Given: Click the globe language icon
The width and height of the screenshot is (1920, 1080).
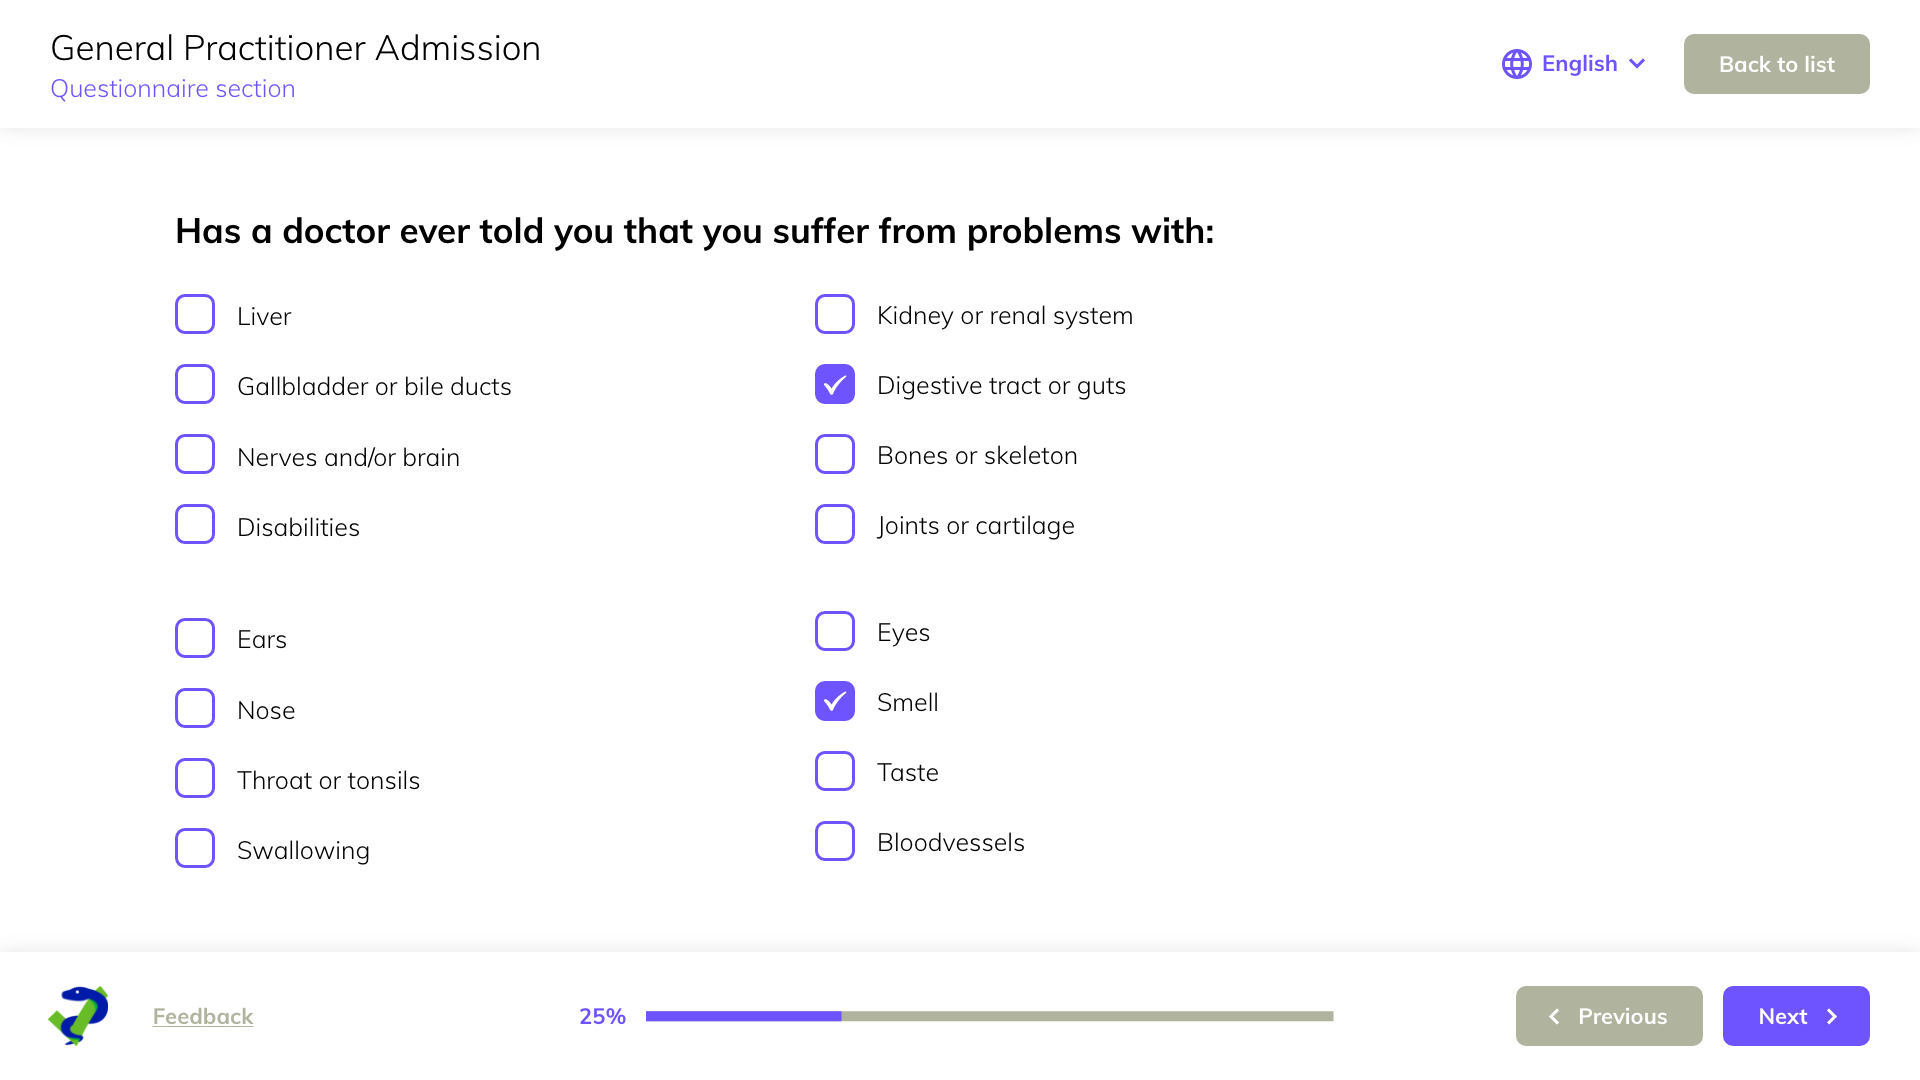Looking at the screenshot, I should [x=1516, y=64].
